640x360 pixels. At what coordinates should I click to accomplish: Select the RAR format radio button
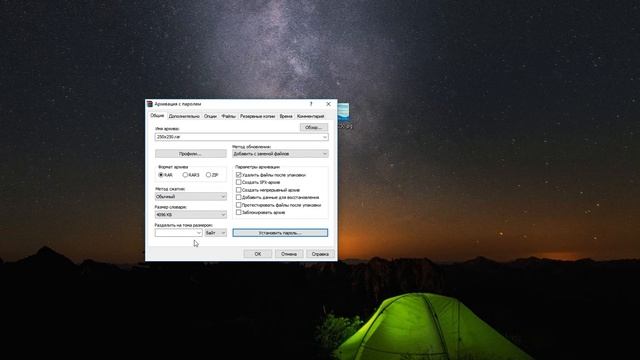tap(161, 175)
